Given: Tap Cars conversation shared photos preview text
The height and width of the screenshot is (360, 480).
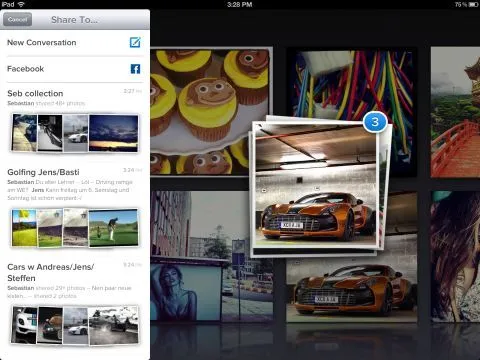Looking at the screenshot, I should click(69, 292).
